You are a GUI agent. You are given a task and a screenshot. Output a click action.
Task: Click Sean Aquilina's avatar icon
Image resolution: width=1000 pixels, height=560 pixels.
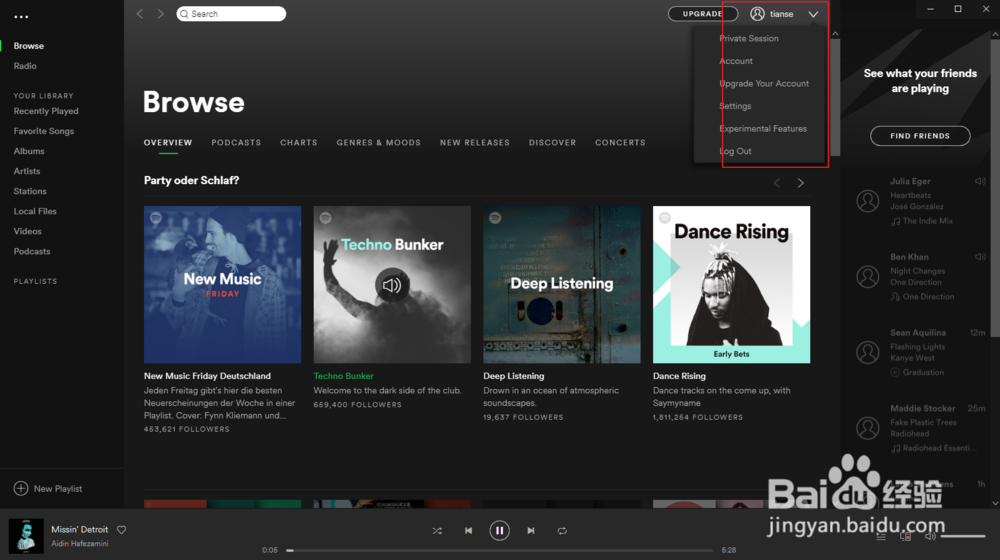click(x=867, y=352)
